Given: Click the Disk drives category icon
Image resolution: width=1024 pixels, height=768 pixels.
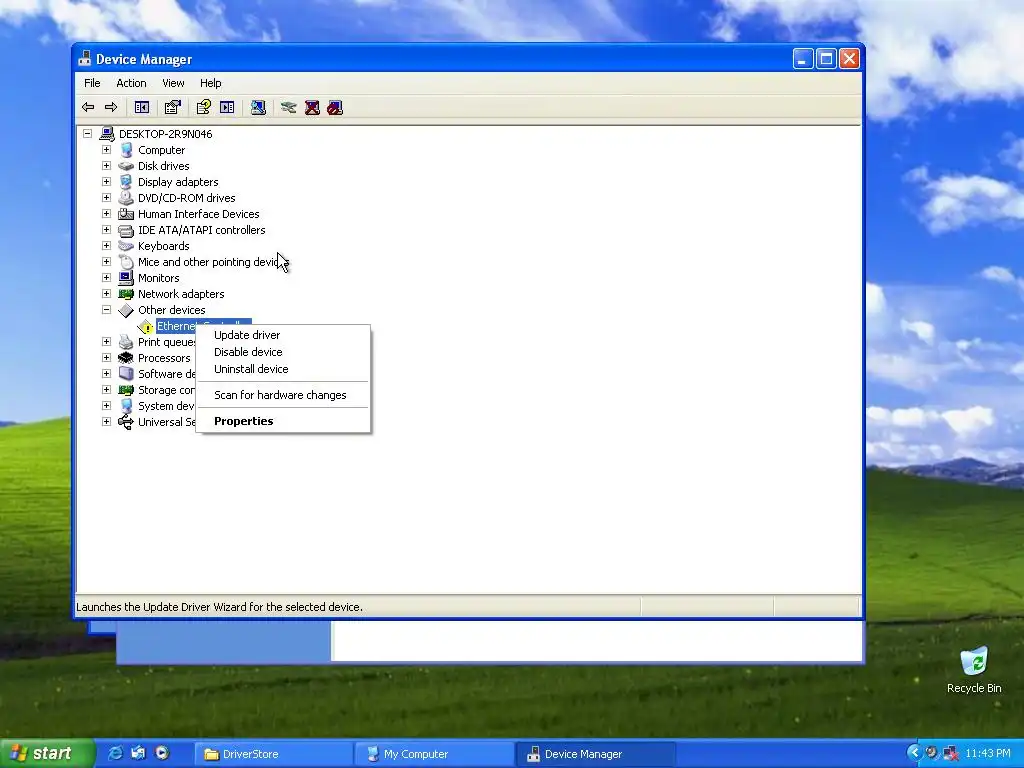Looking at the screenshot, I should pyautogui.click(x=126, y=167).
